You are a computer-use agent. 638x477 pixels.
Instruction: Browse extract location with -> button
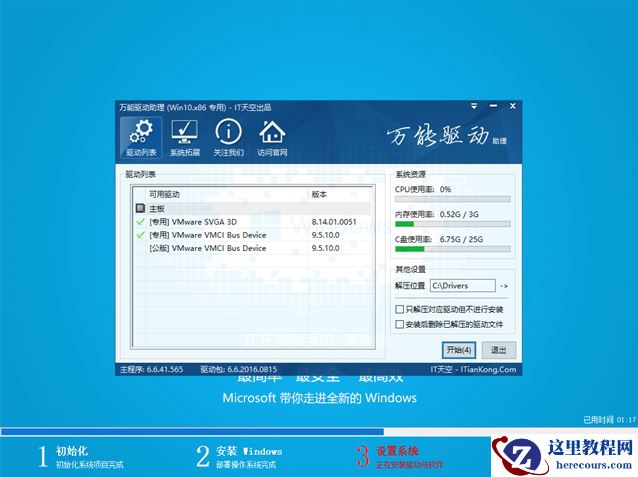coord(504,286)
